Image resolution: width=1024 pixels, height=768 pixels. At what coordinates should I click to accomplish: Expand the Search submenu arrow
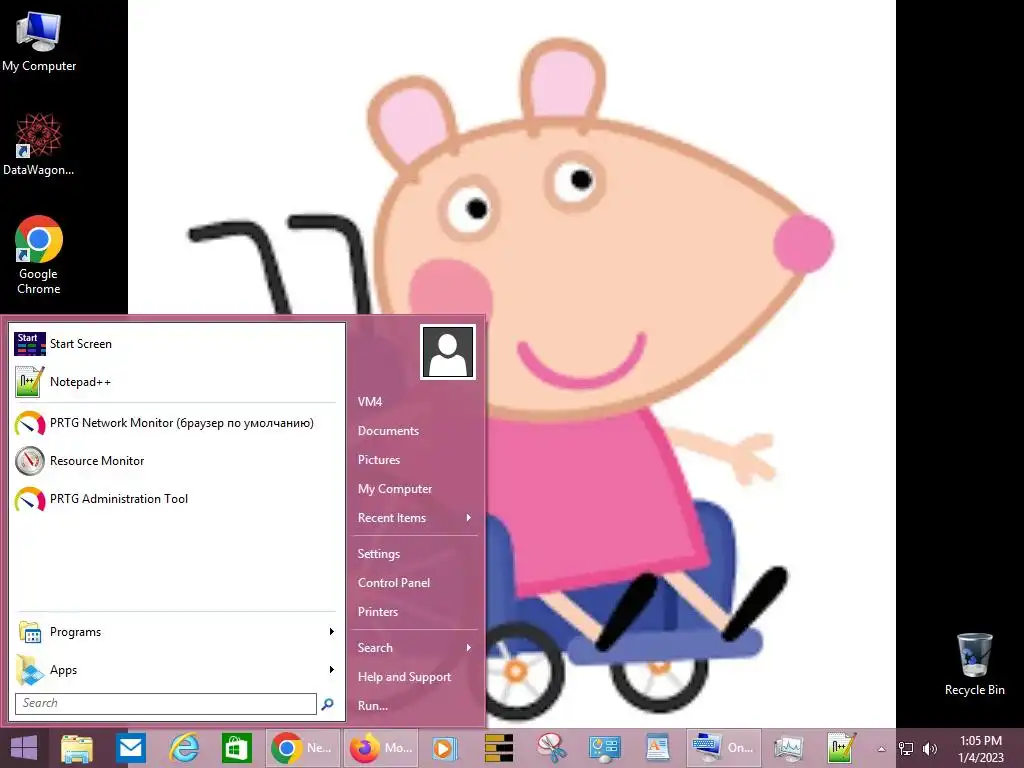(468, 648)
